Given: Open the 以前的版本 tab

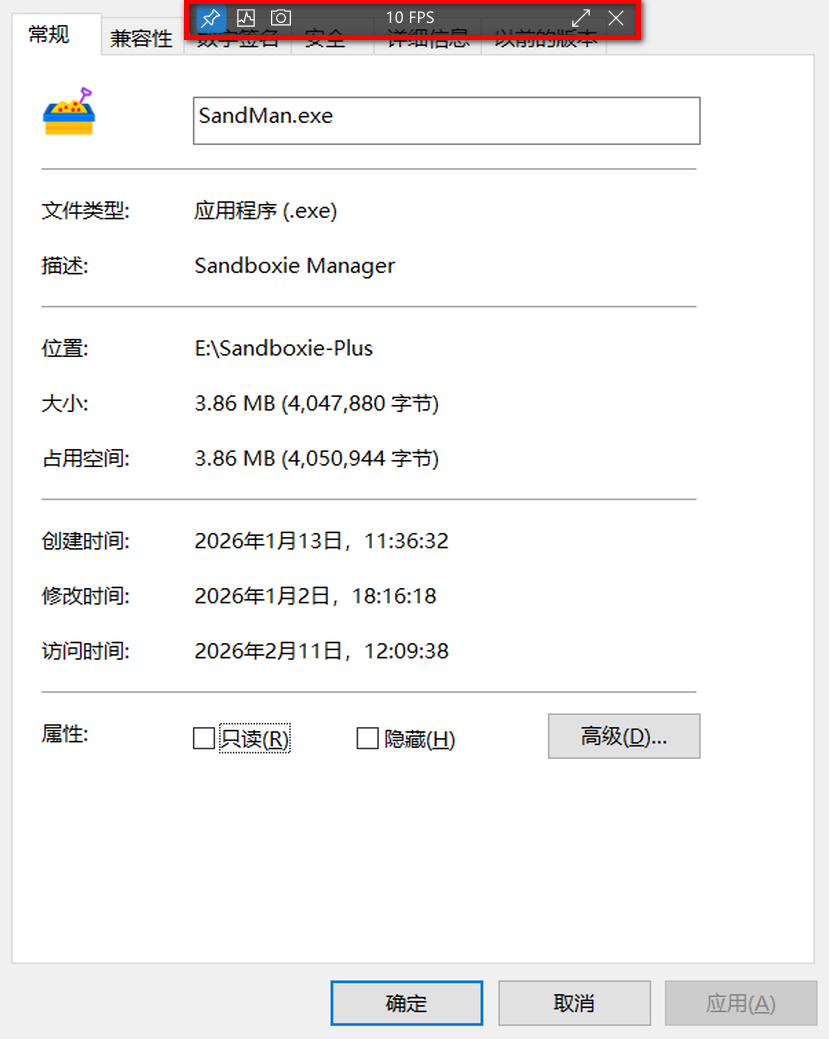Looking at the screenshot, I should pyautogui.click(x=545, y=46).
